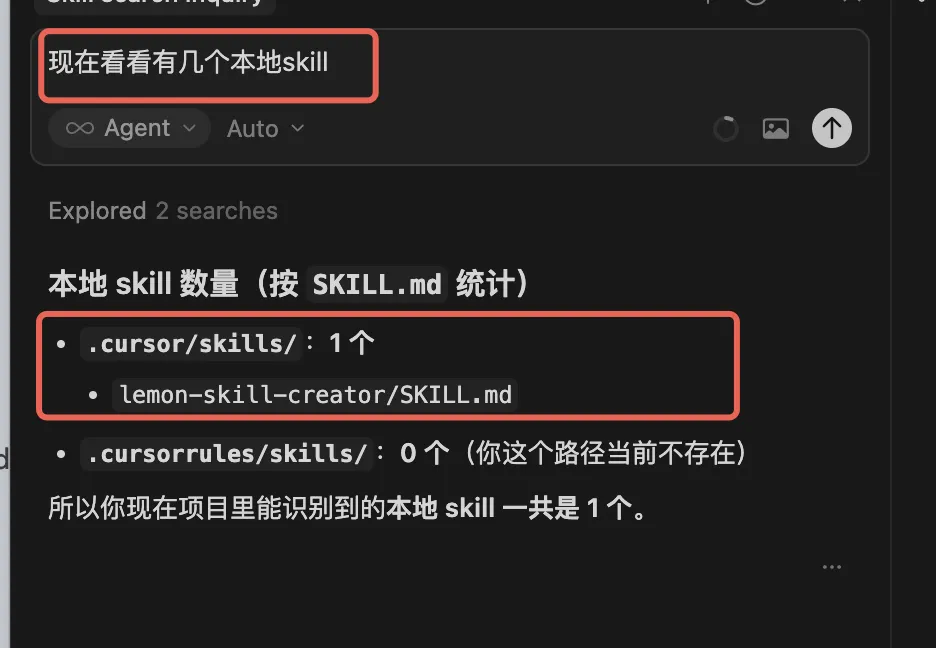The image size is (936, 648).
Task: Click the 1 个 count beside .cursor/skills/
Action: coord(352,343)
